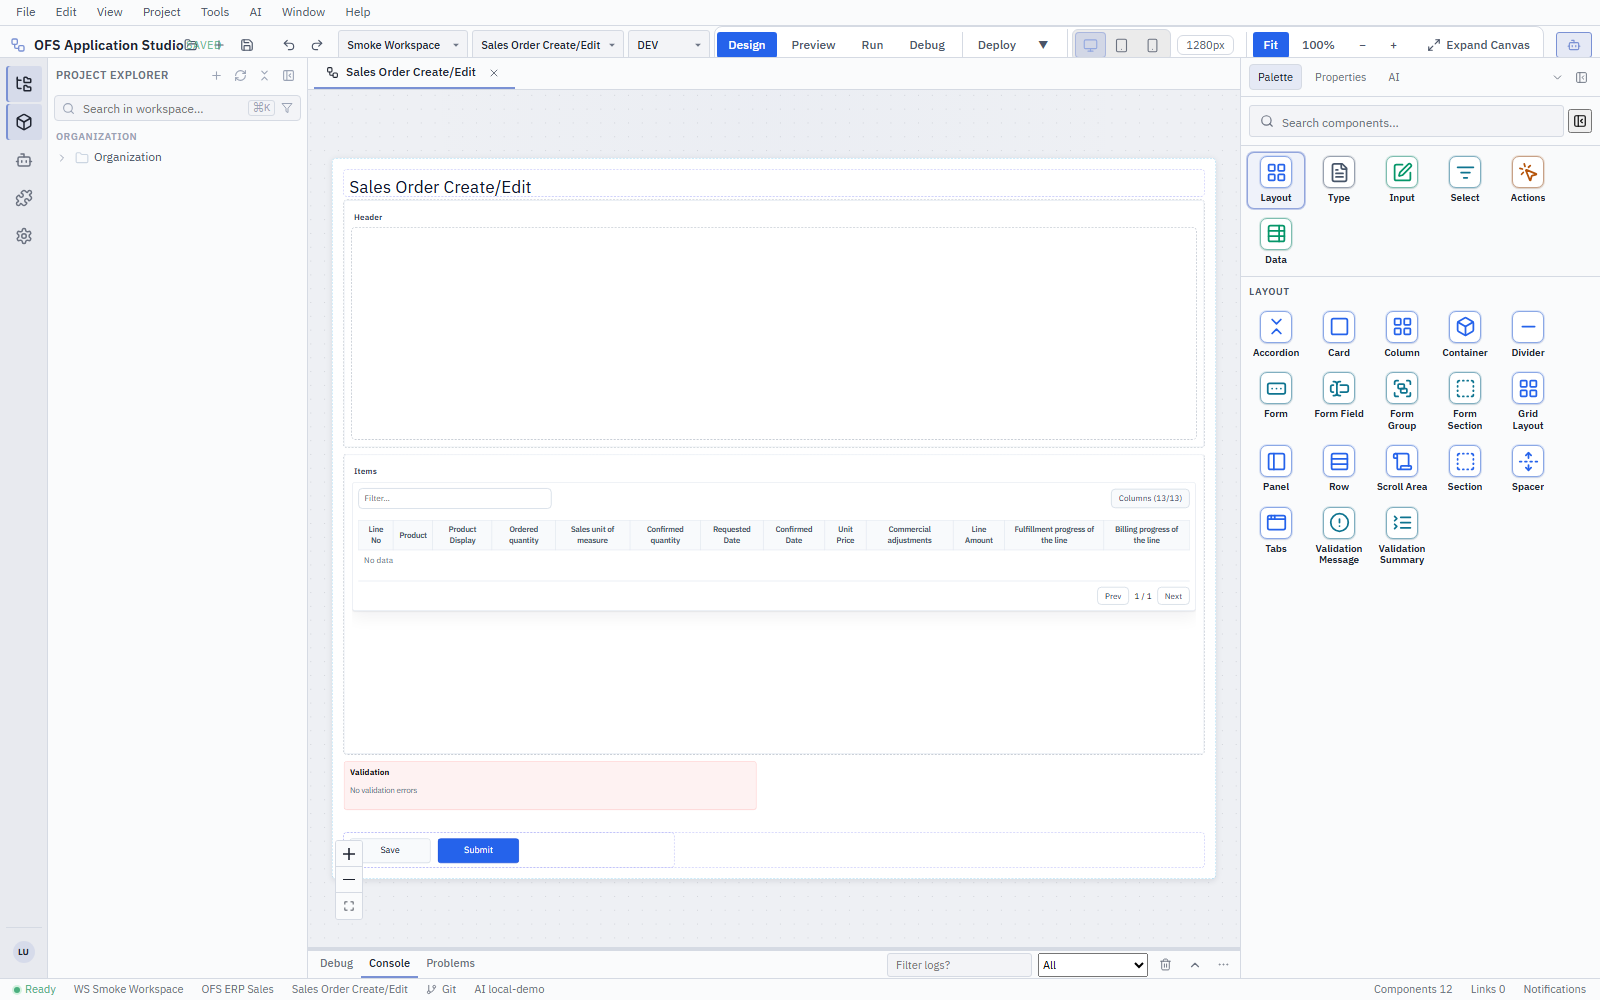
Task: Pick the Grid Layout component
Action: point(1528,401)
